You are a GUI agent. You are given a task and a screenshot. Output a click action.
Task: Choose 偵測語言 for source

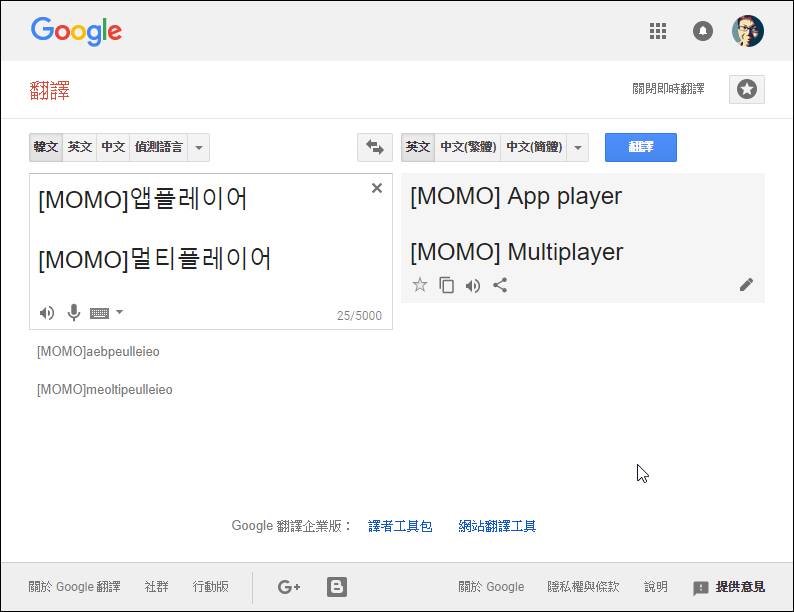tap(158, 147)
